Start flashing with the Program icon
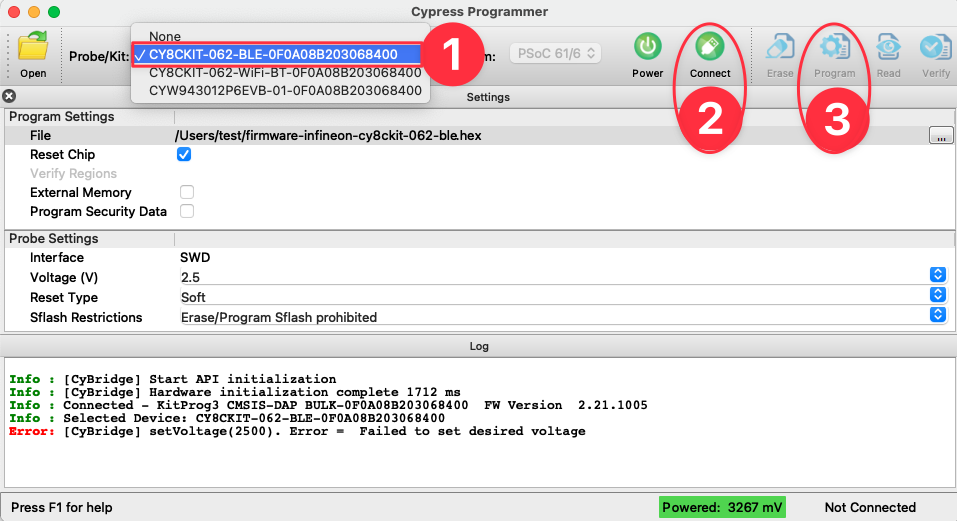 tap(834, 46)
